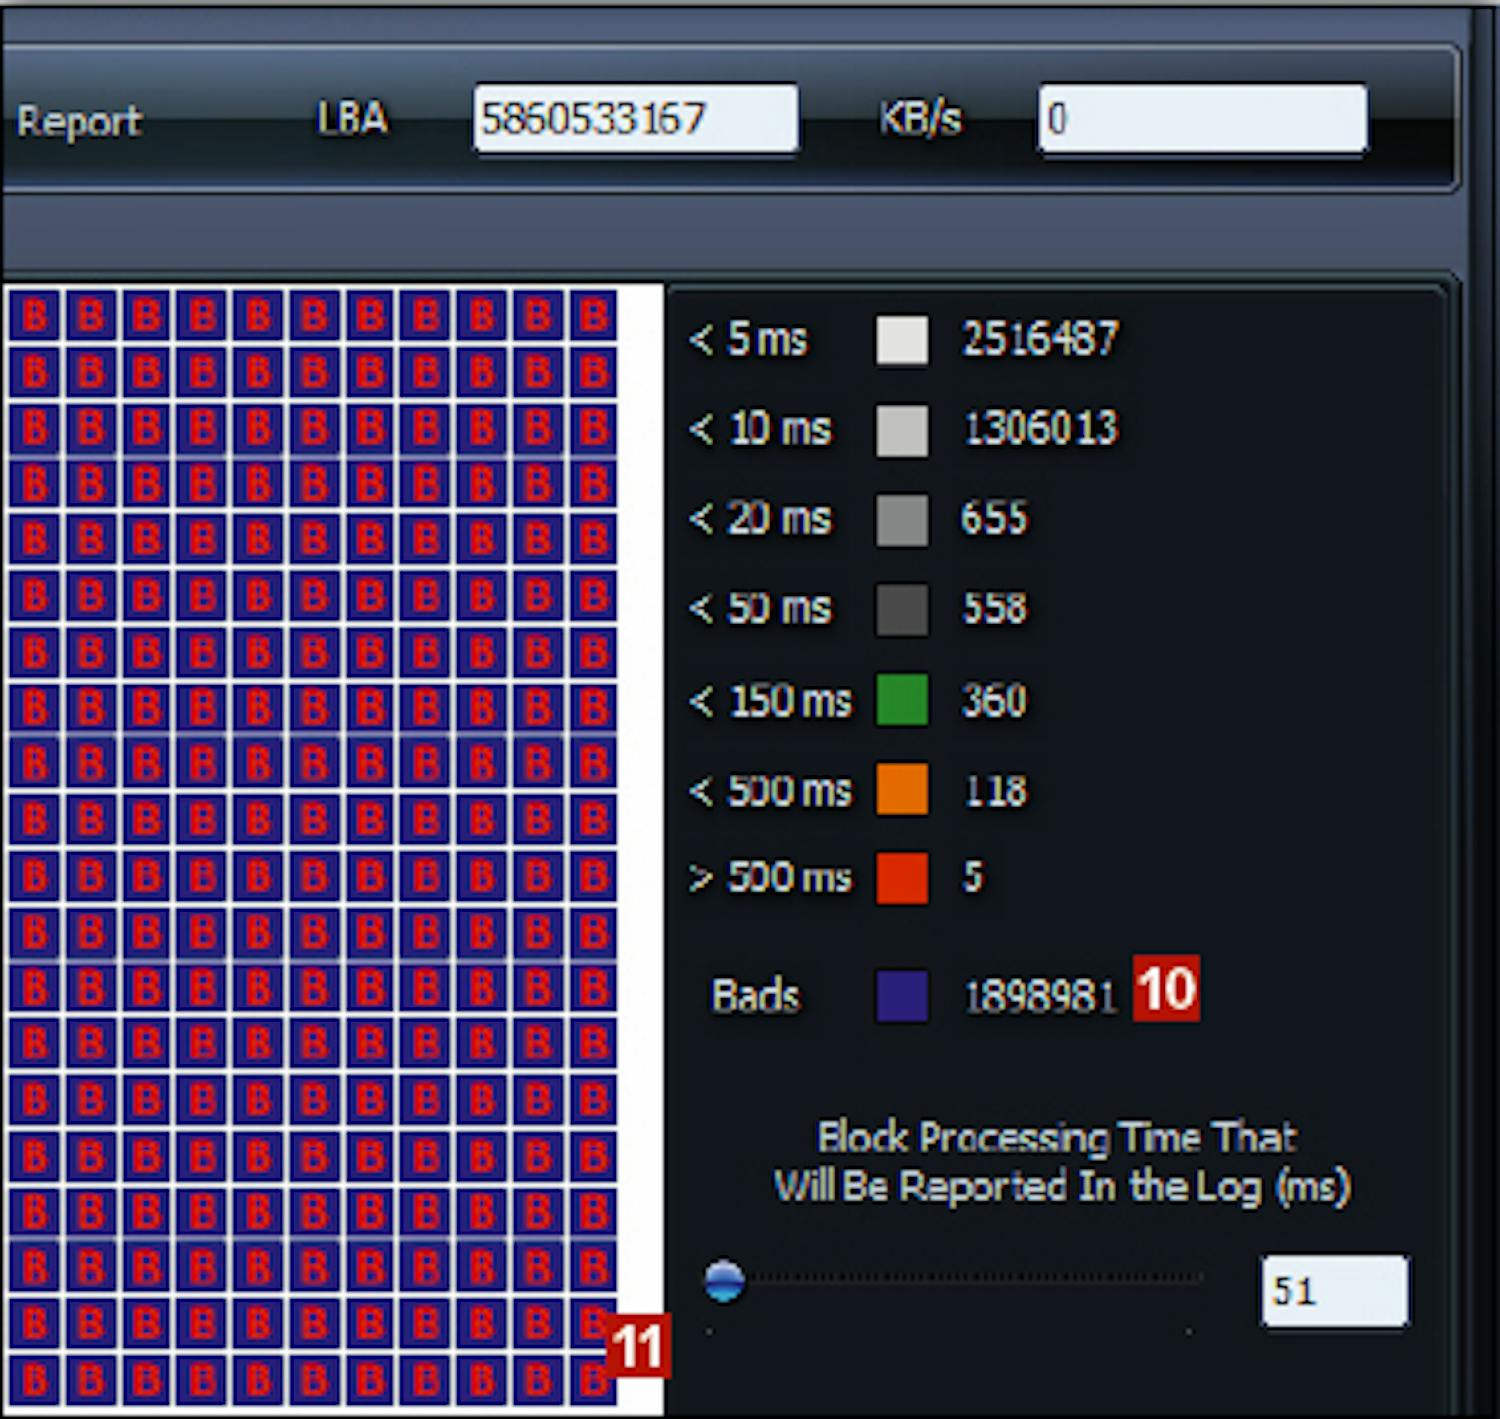
Task: Click the green < 150 ms swatch
Action: coord(901,699)
